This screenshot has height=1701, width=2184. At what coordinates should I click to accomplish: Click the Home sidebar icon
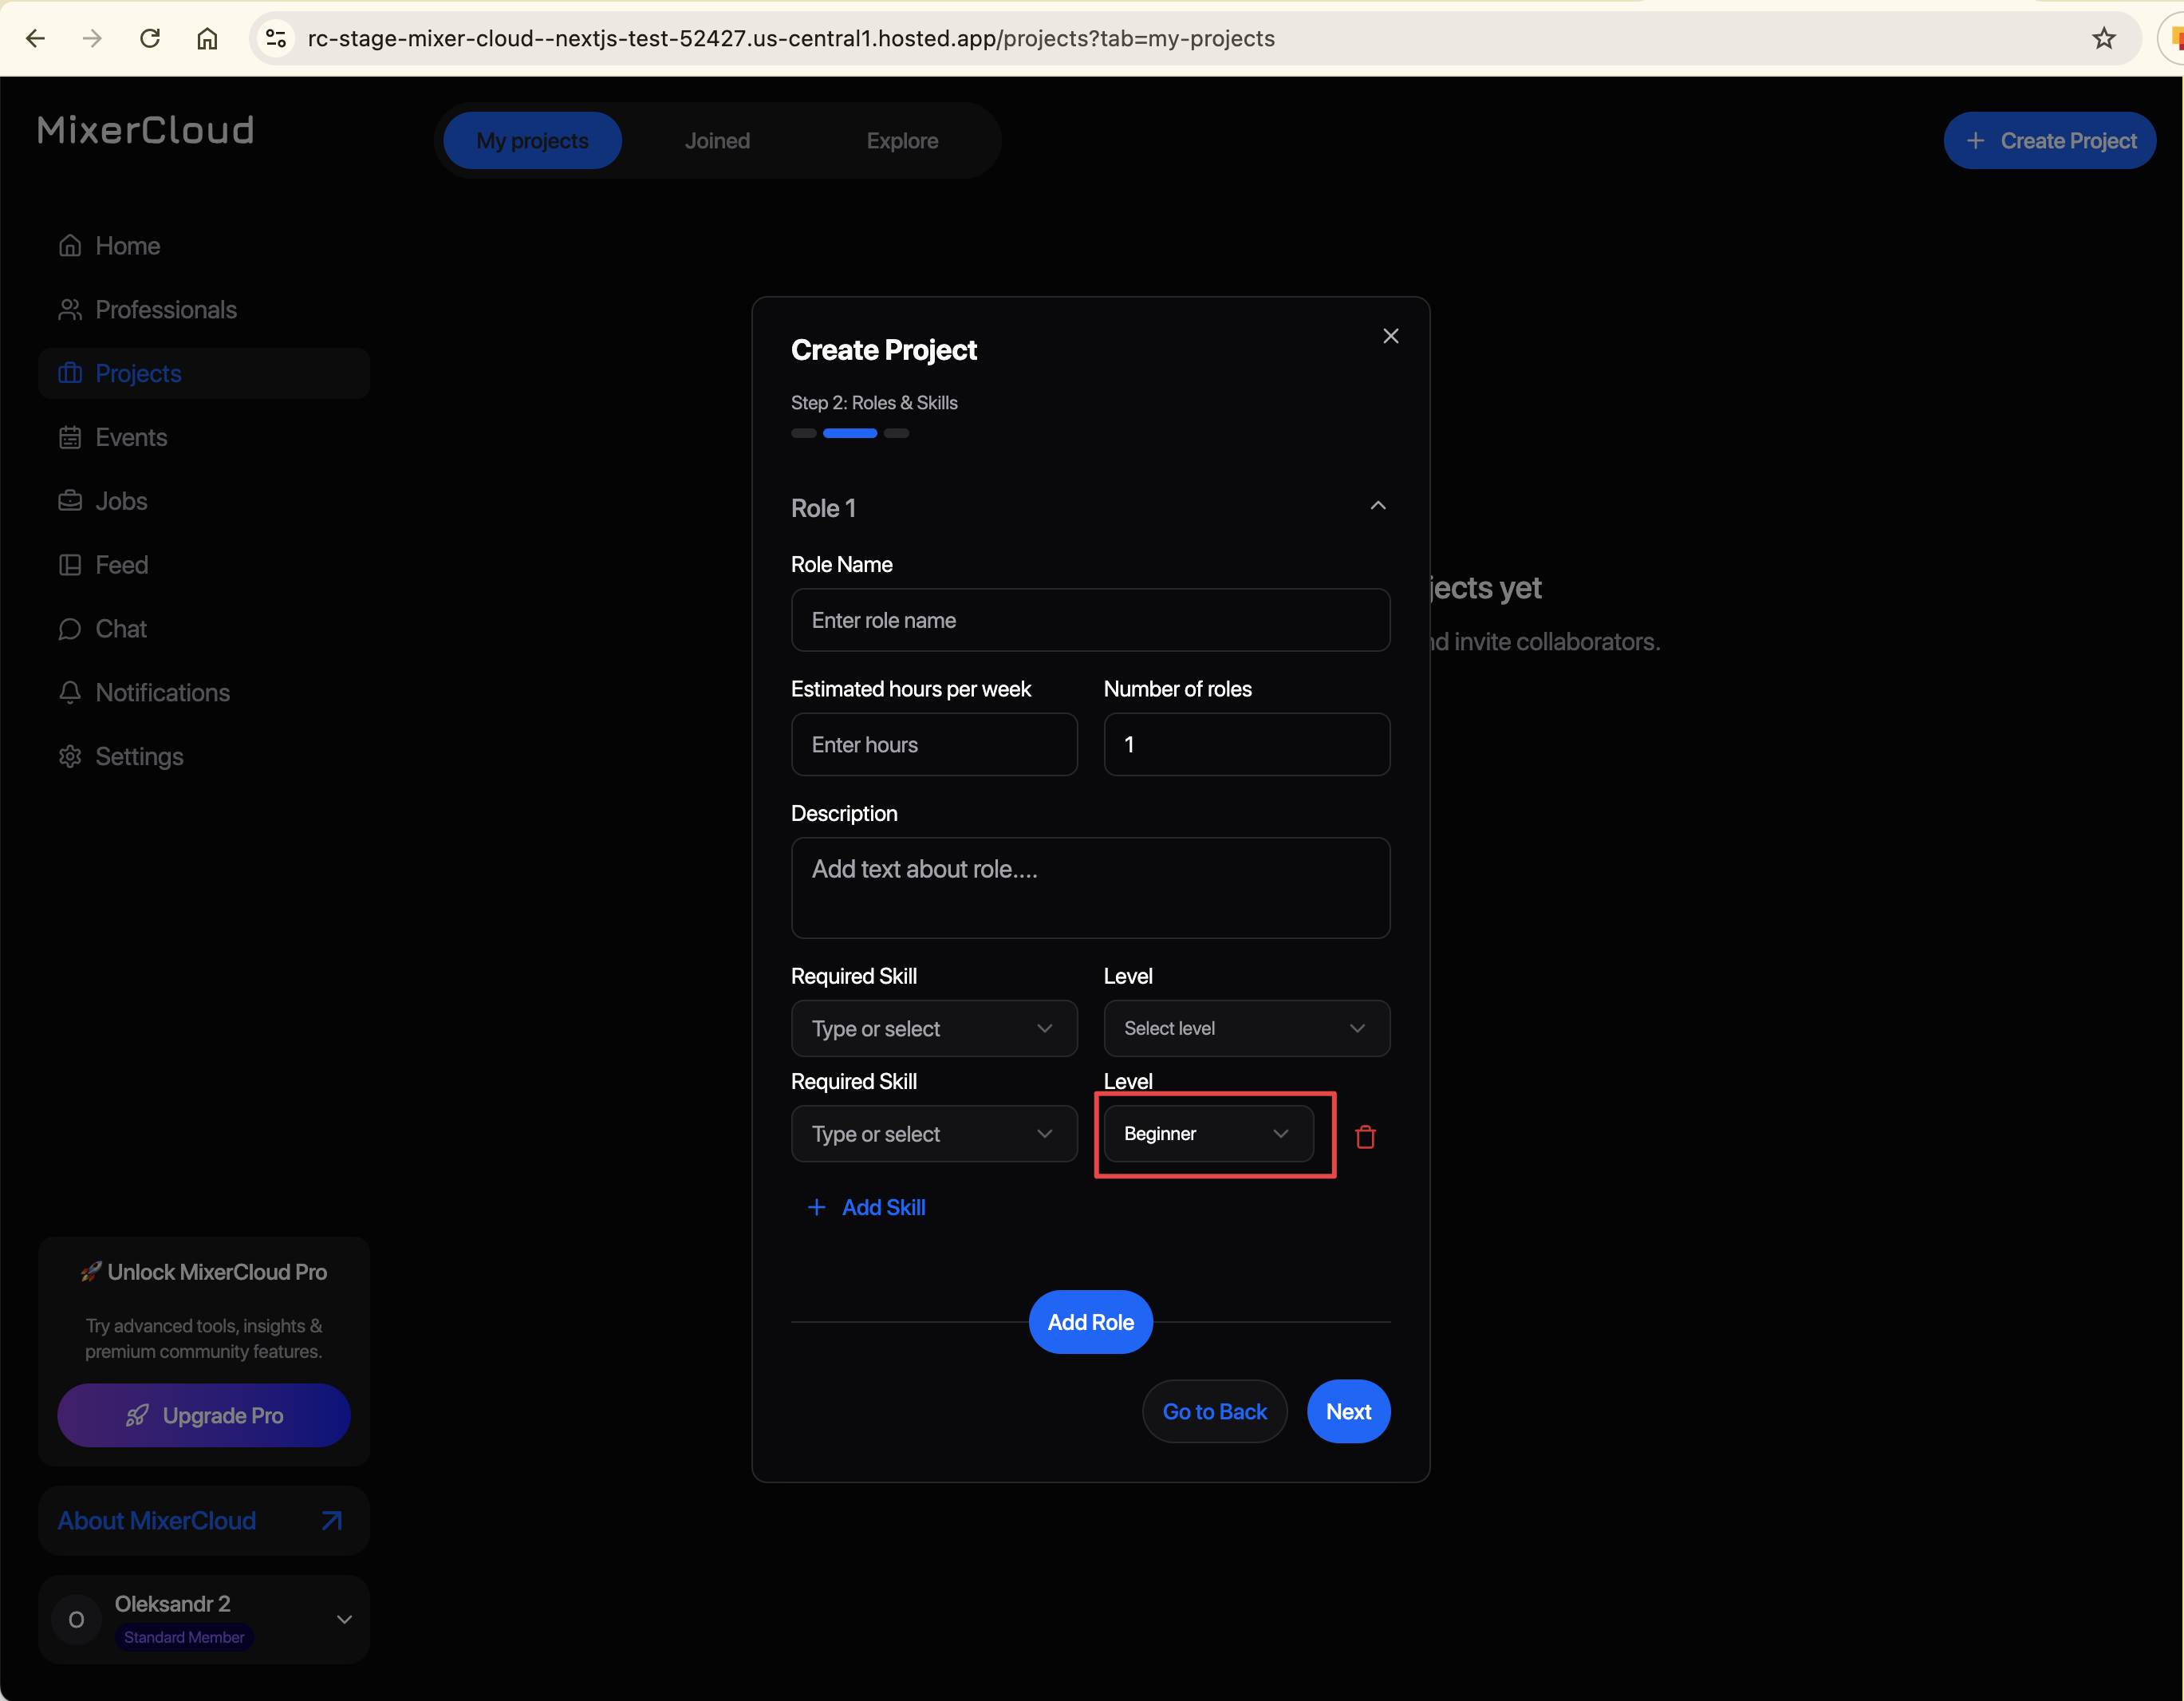[70, 246]
